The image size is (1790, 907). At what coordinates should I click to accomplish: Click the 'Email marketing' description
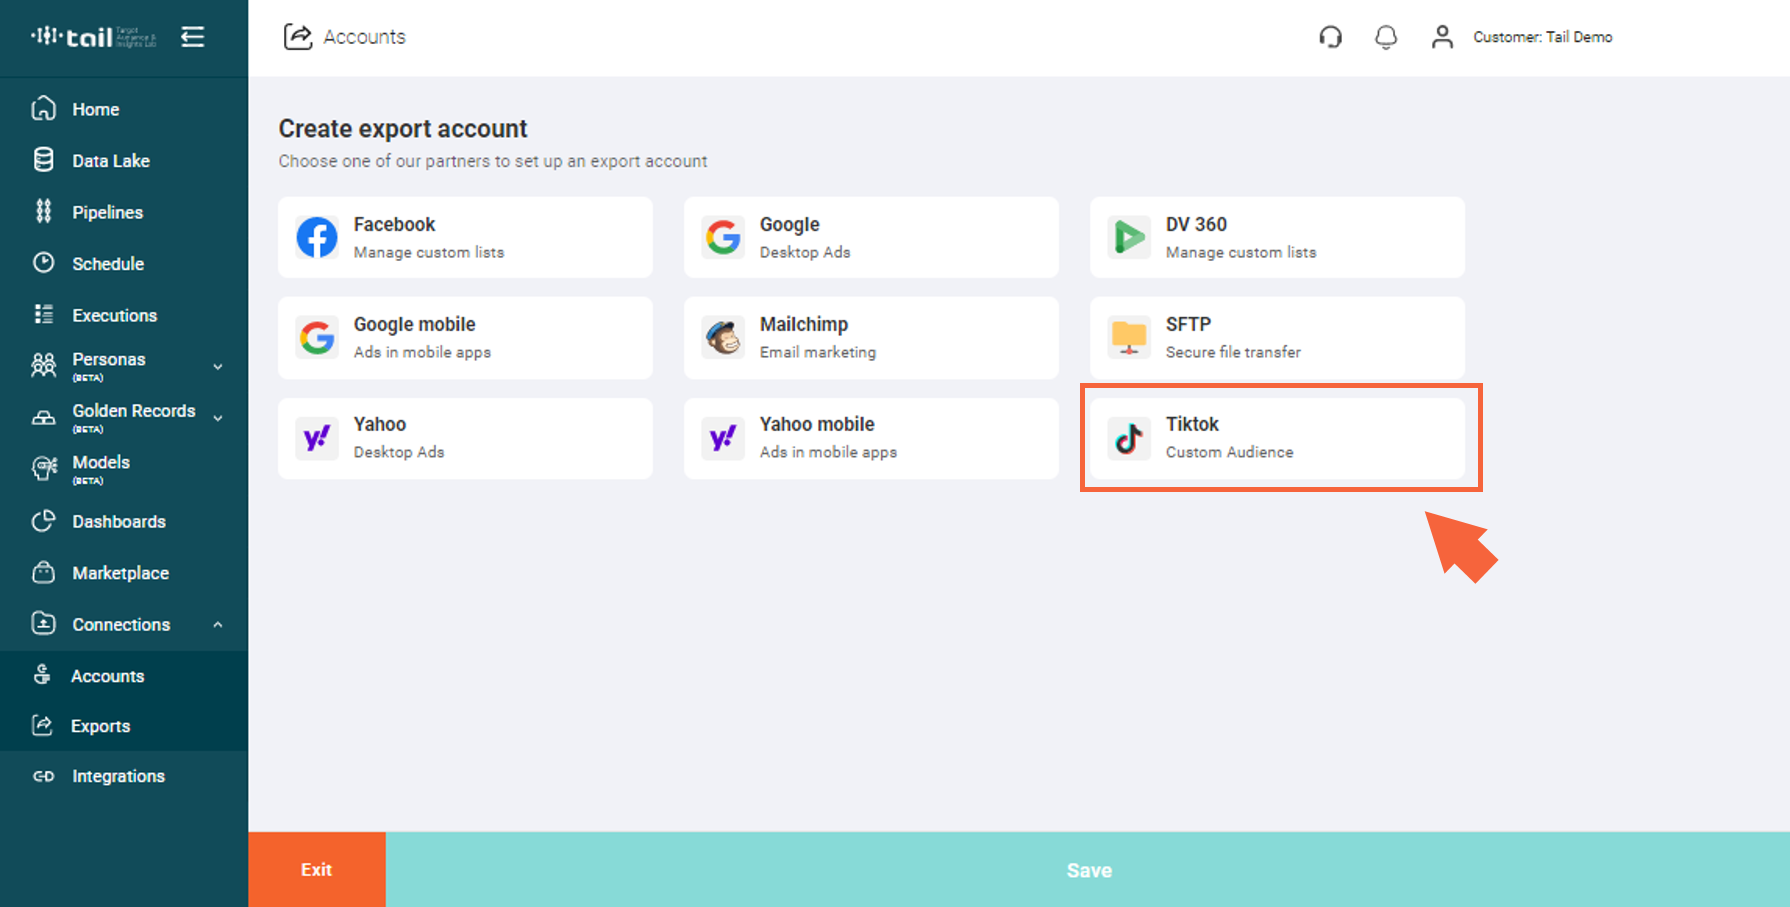pyautogui.click(x=817, y=352)
